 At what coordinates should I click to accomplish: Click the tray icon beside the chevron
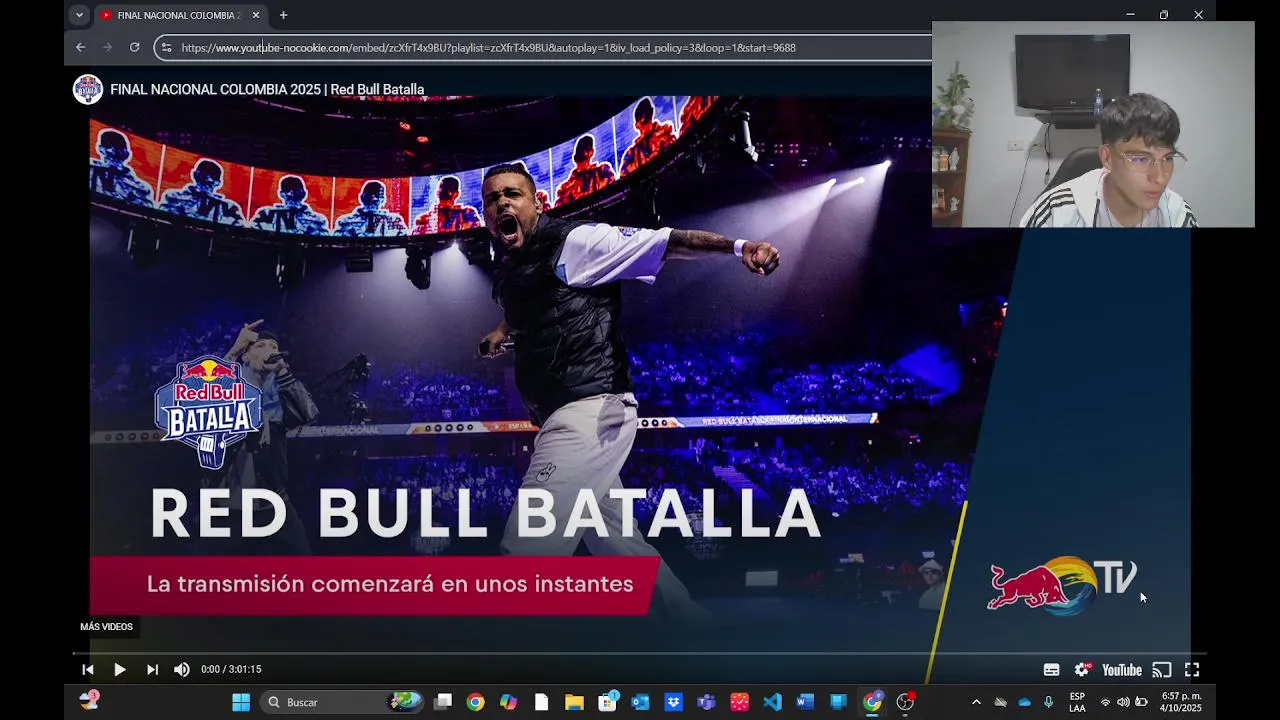click(1000, 702)
